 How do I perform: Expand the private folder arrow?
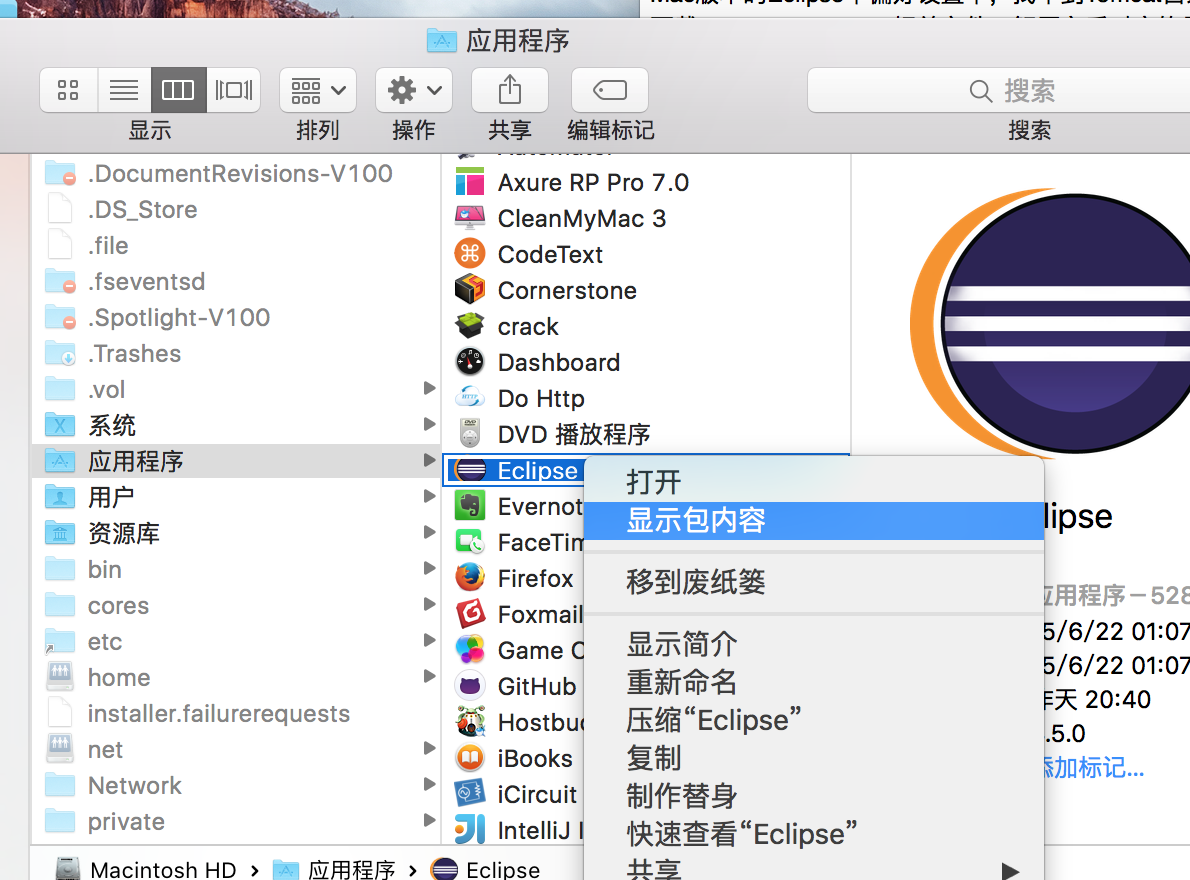tap(429, 821)
